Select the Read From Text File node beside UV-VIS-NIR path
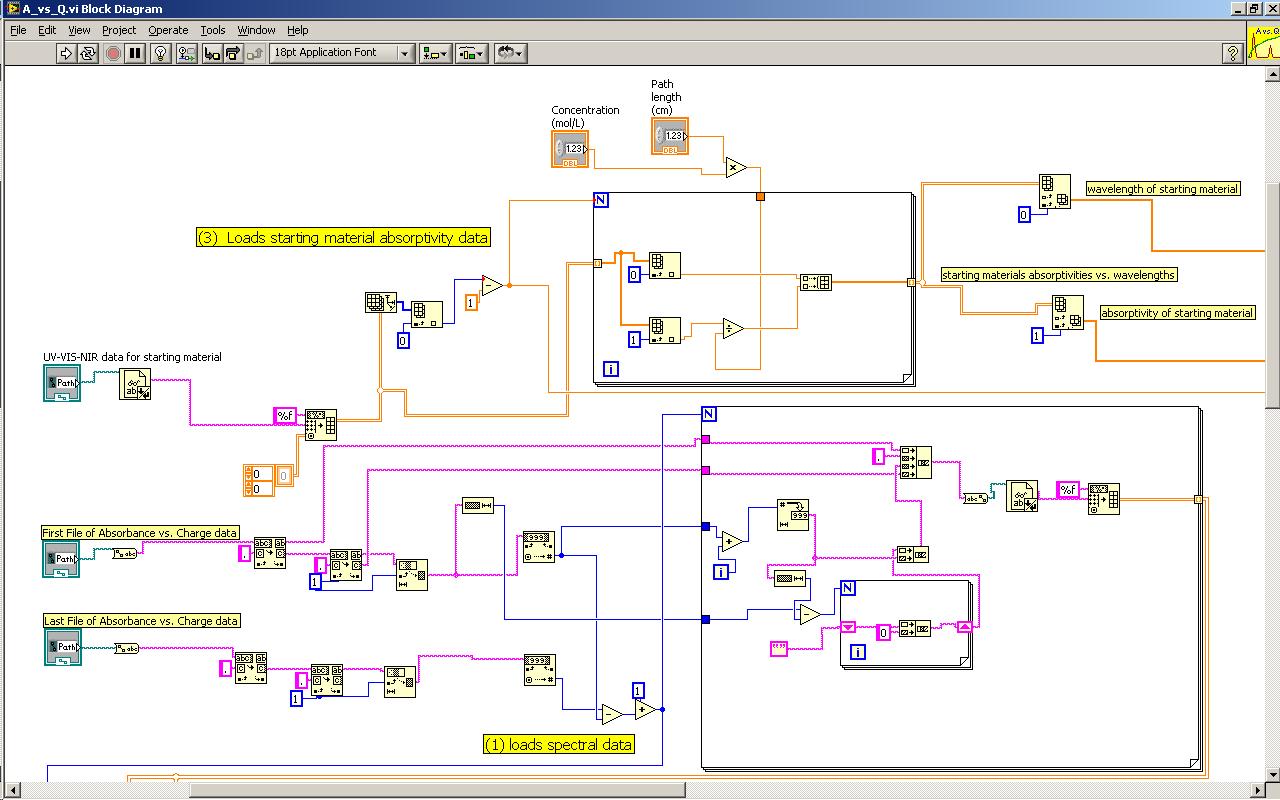 click(x=135, y=384)
